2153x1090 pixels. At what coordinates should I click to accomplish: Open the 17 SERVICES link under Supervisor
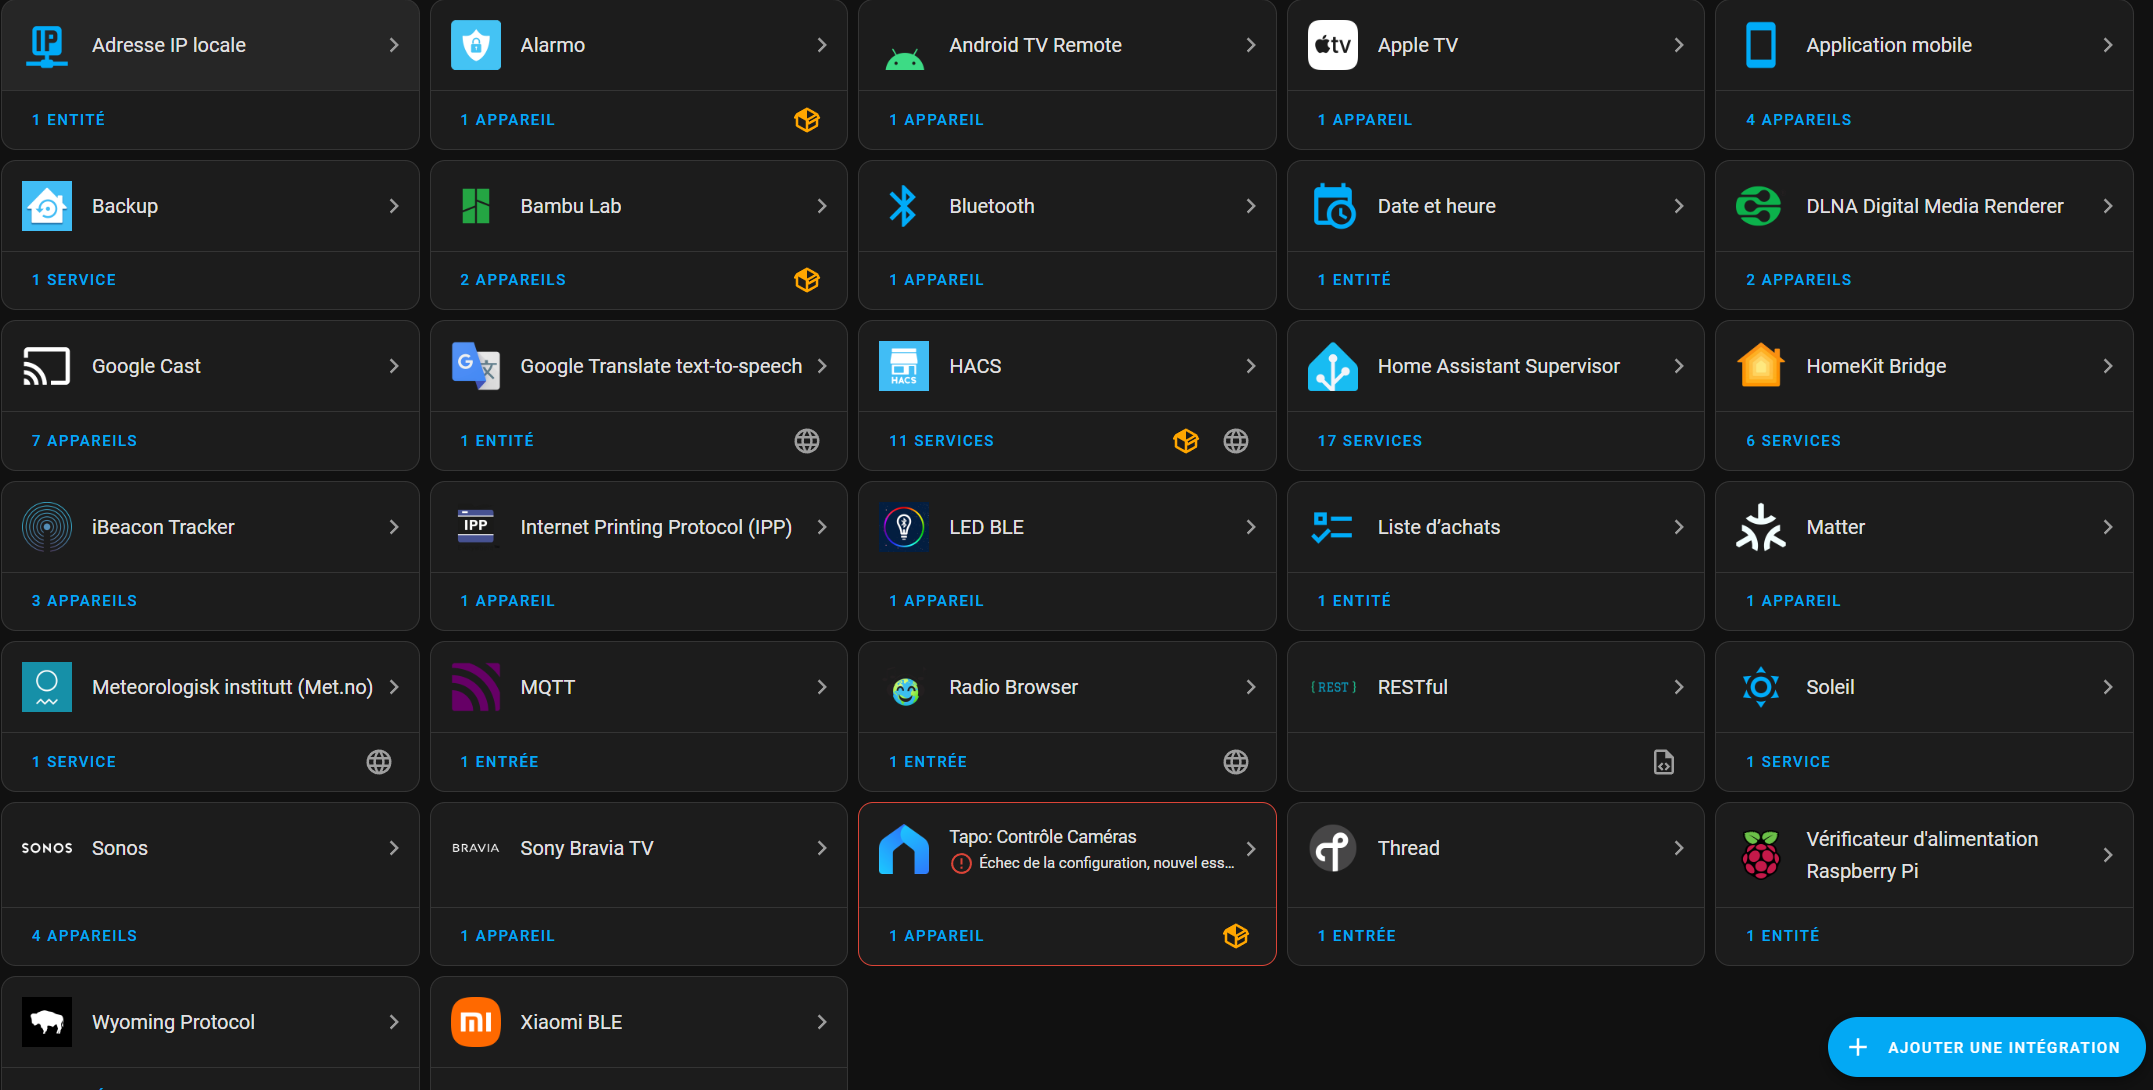coord(1370,441)
